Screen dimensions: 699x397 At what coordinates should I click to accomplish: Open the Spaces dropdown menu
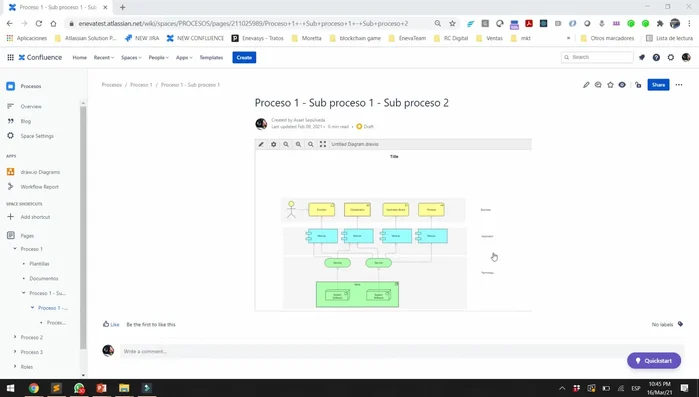pyautogui.click(x=131, y=57)
